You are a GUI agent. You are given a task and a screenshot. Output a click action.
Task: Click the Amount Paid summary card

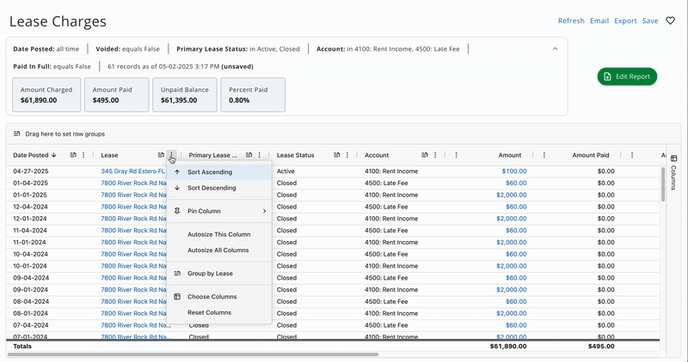click(117, 95)
